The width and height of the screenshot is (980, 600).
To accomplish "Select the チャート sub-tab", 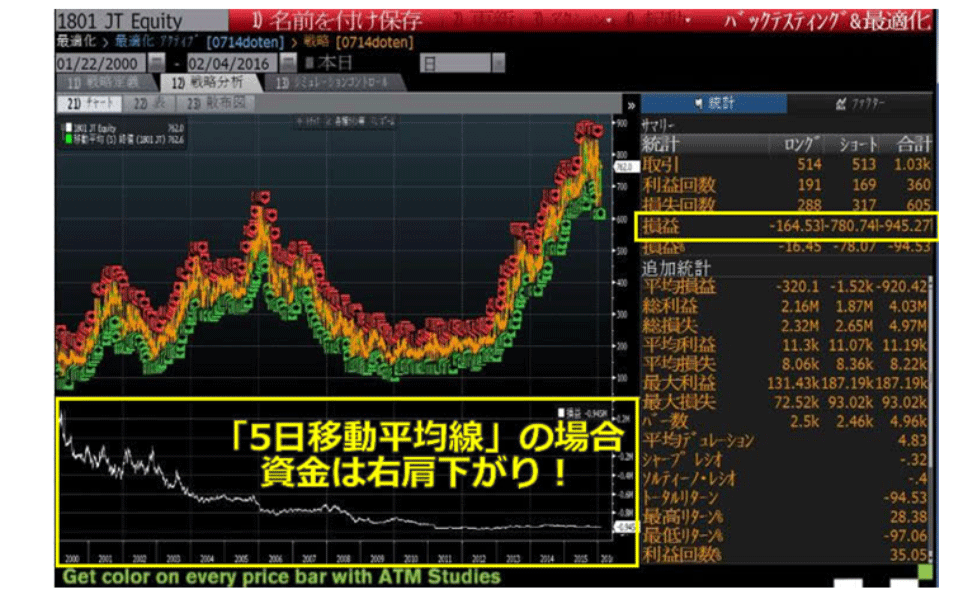I will point(89,104).
